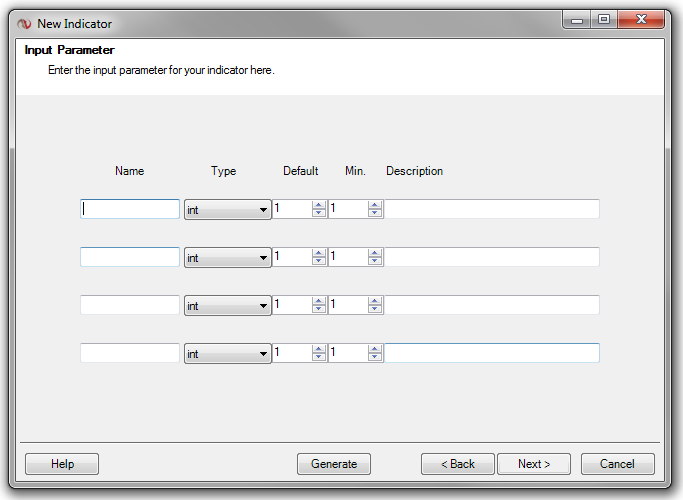This screenshot has height=500, width=683.
Task: Click the Default column header label
Action: [x=301, y=171]
